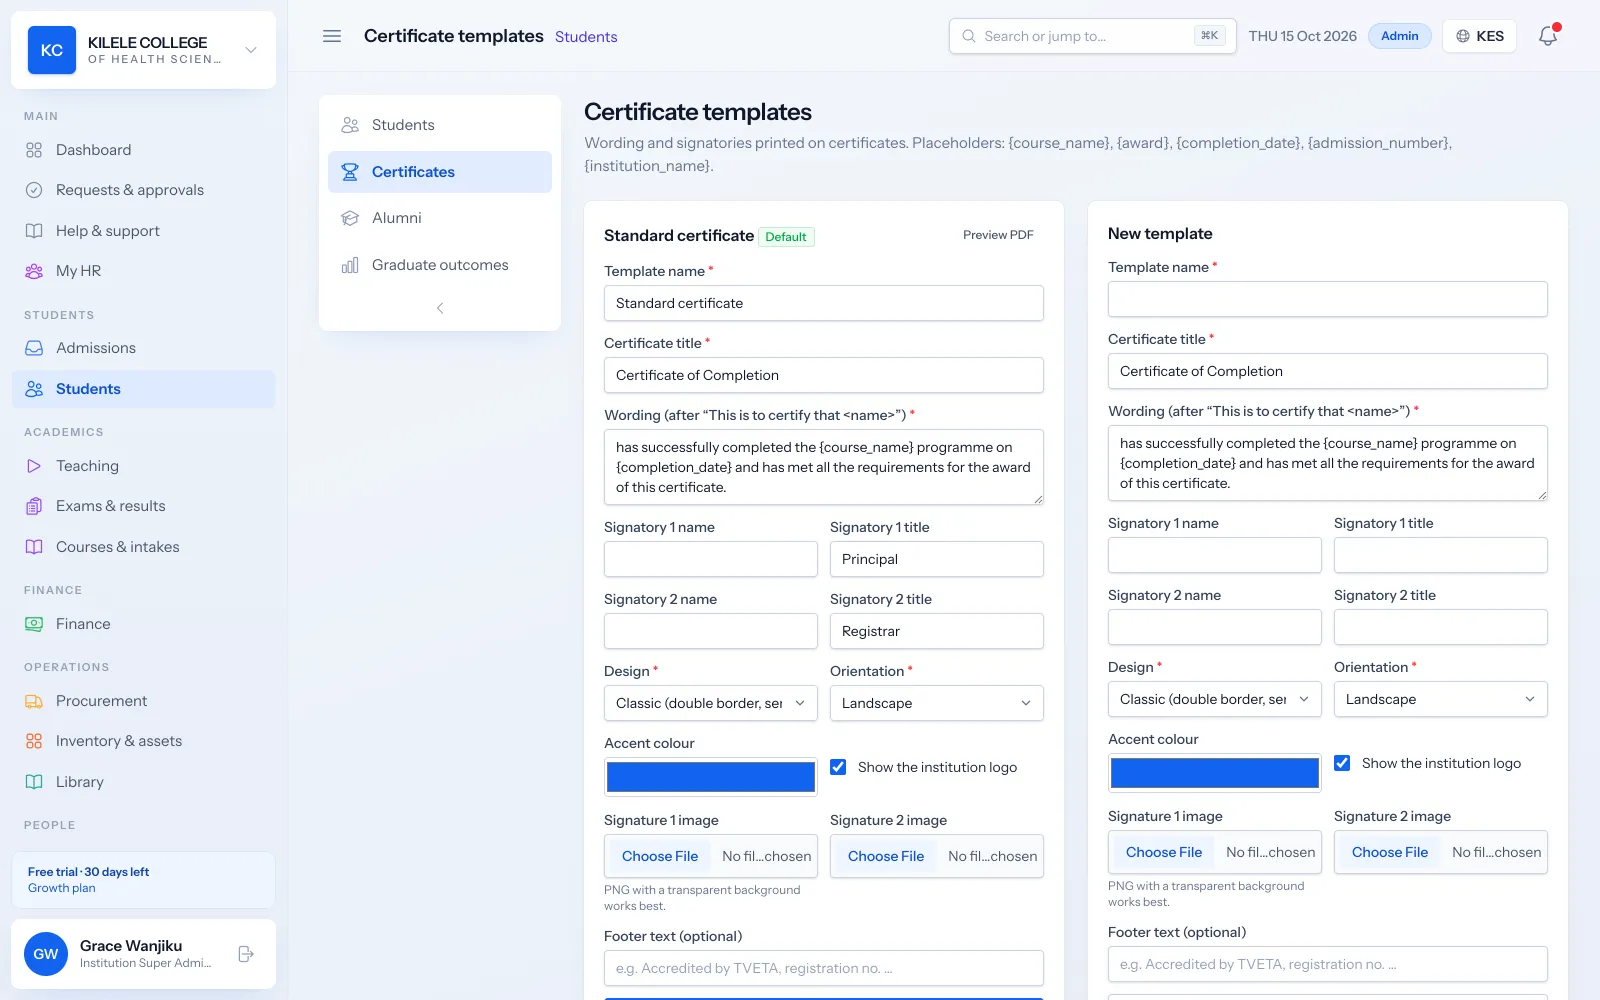Choose File for New template Signature 2 image

[x=1390, y=852]
